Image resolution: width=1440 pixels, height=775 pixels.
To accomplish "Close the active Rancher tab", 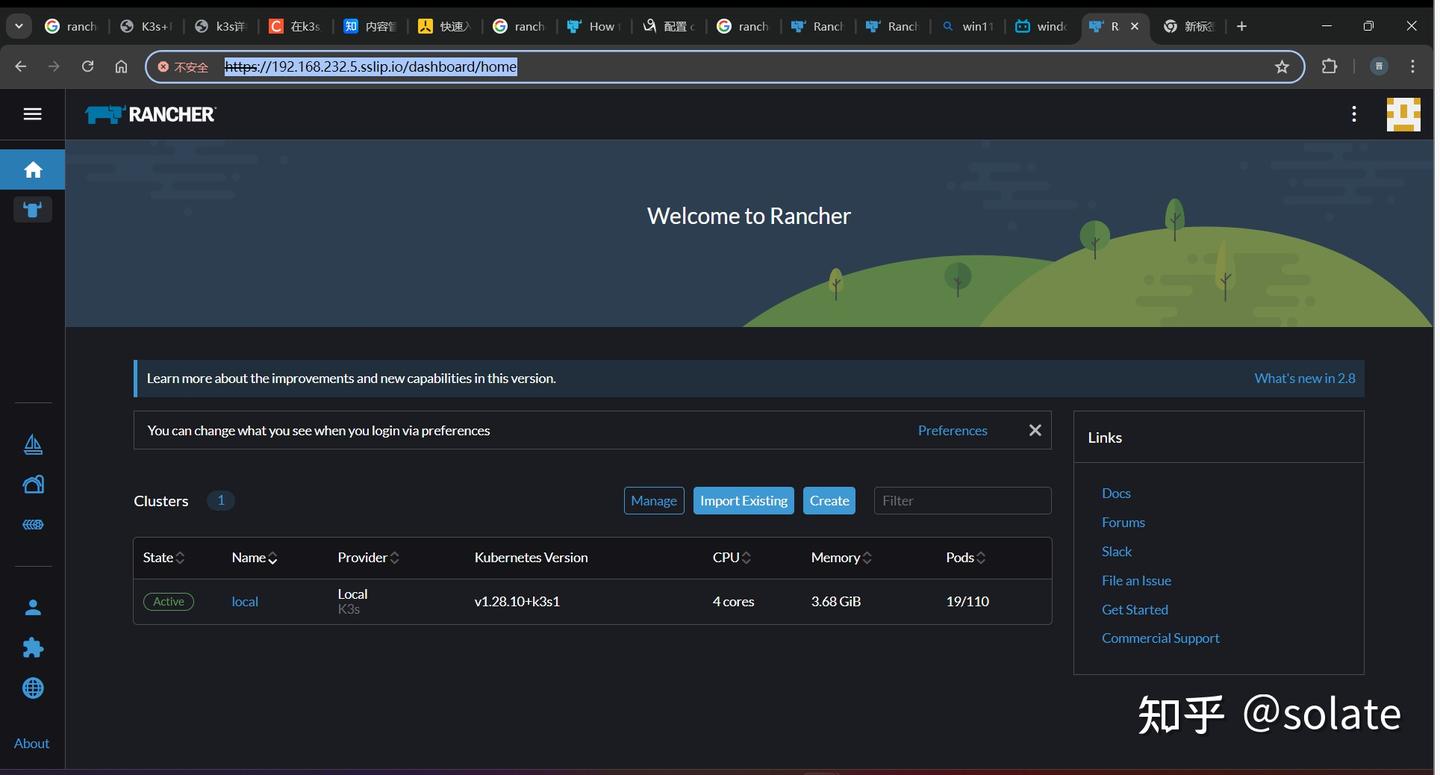I will [1134, 26].
